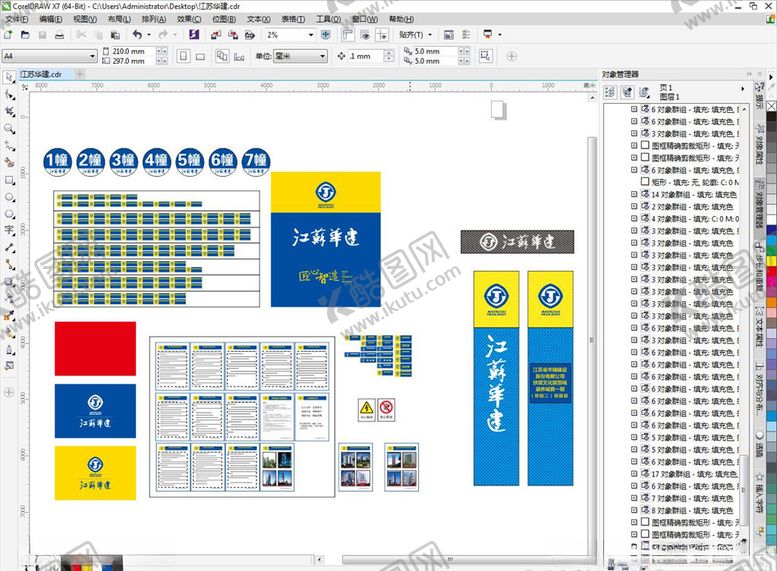
Task: Select the Shape tool
Action: click(x=9, y=94)
